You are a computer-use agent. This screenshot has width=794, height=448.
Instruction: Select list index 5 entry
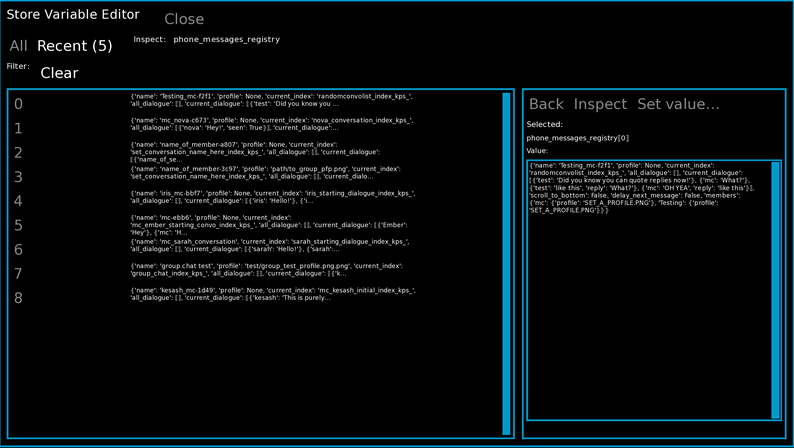pyautogui.click(x=18, y=226)
